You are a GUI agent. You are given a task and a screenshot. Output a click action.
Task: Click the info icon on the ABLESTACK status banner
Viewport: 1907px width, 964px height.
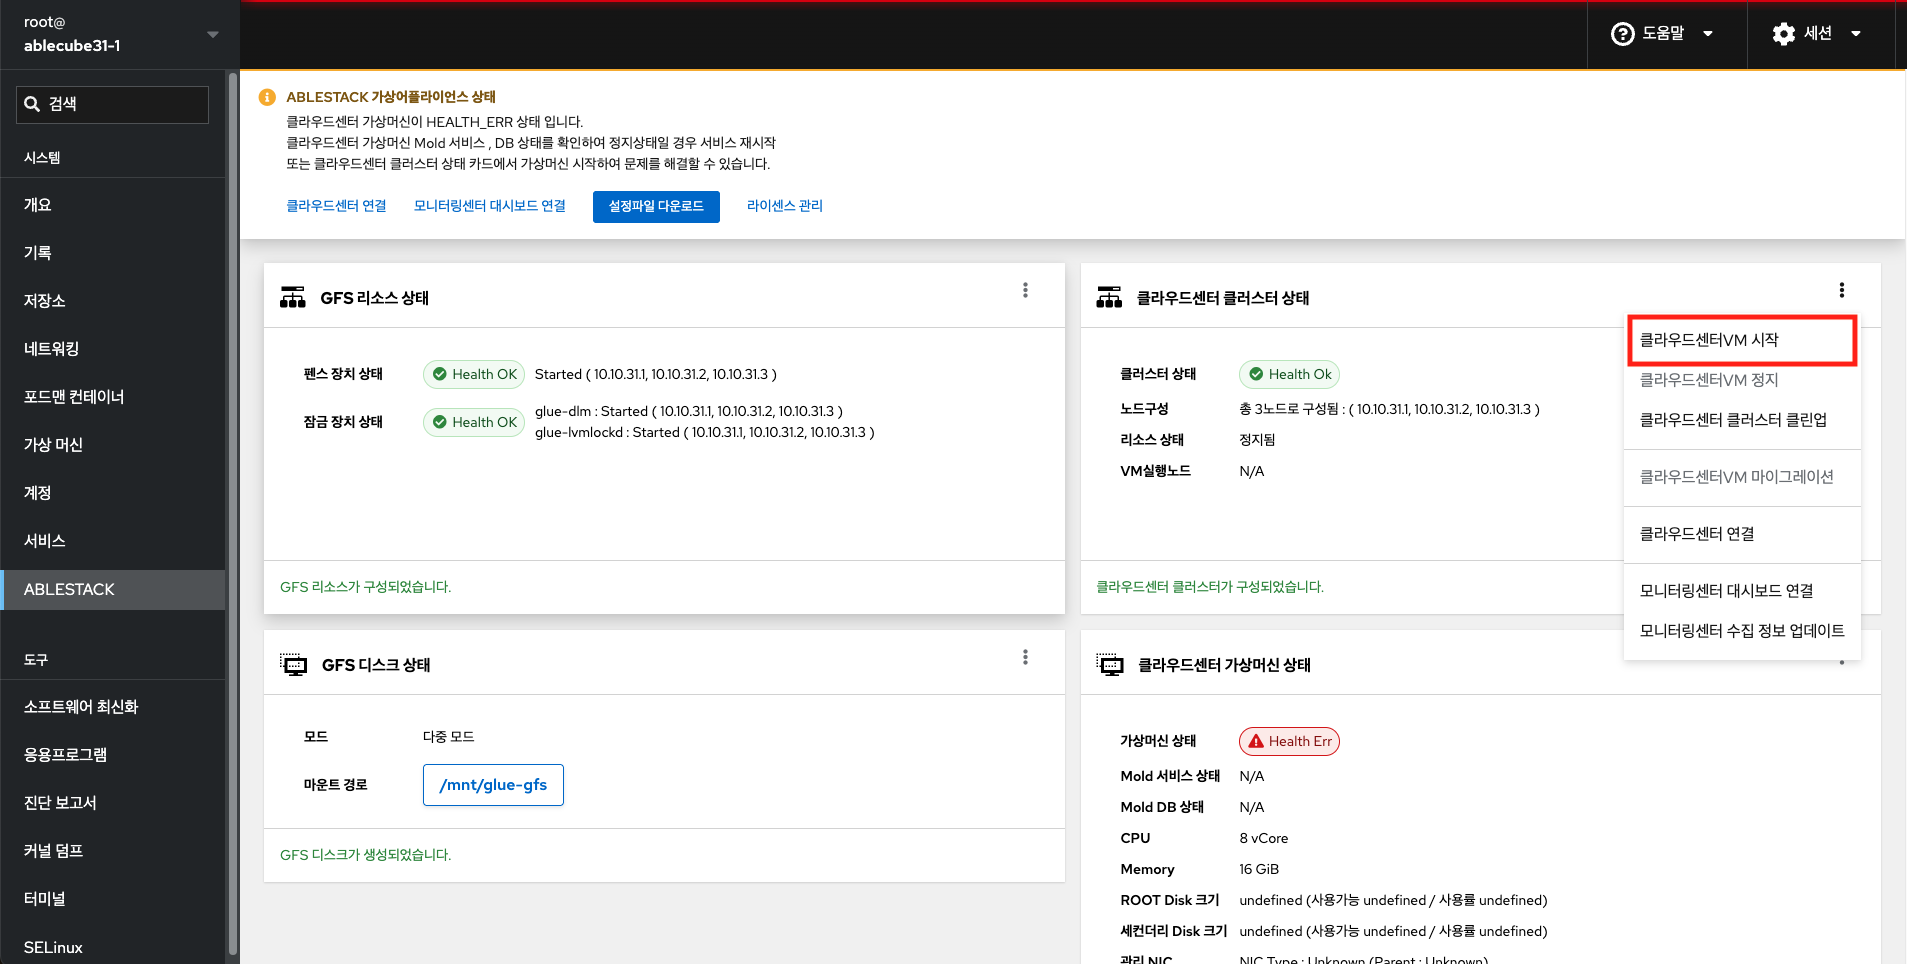coord(266,96)
